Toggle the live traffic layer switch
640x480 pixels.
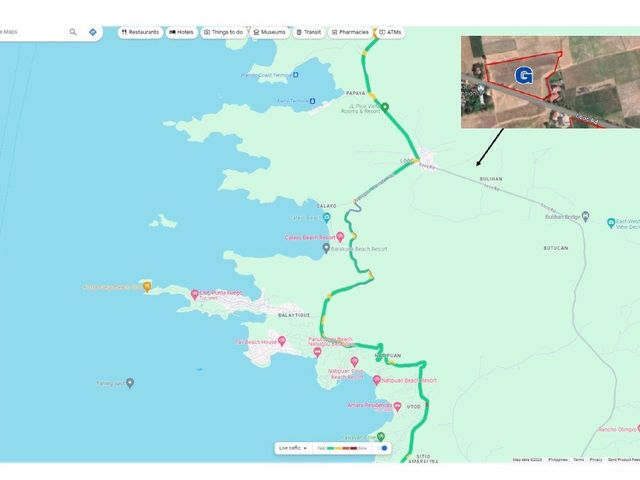tap(382, 448)
